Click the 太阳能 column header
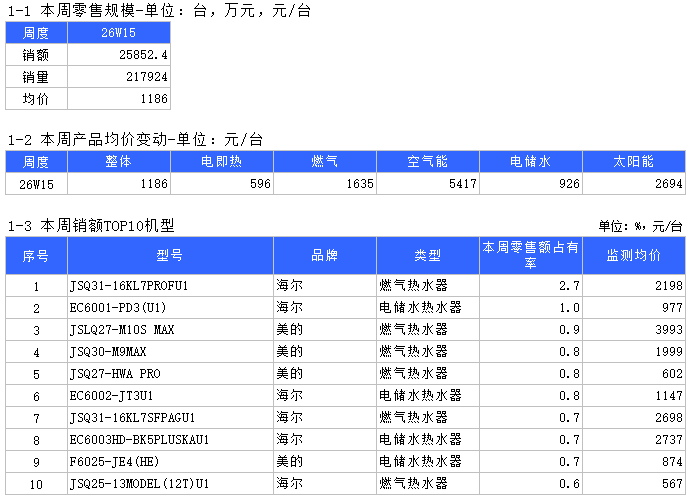 (634, 161)
